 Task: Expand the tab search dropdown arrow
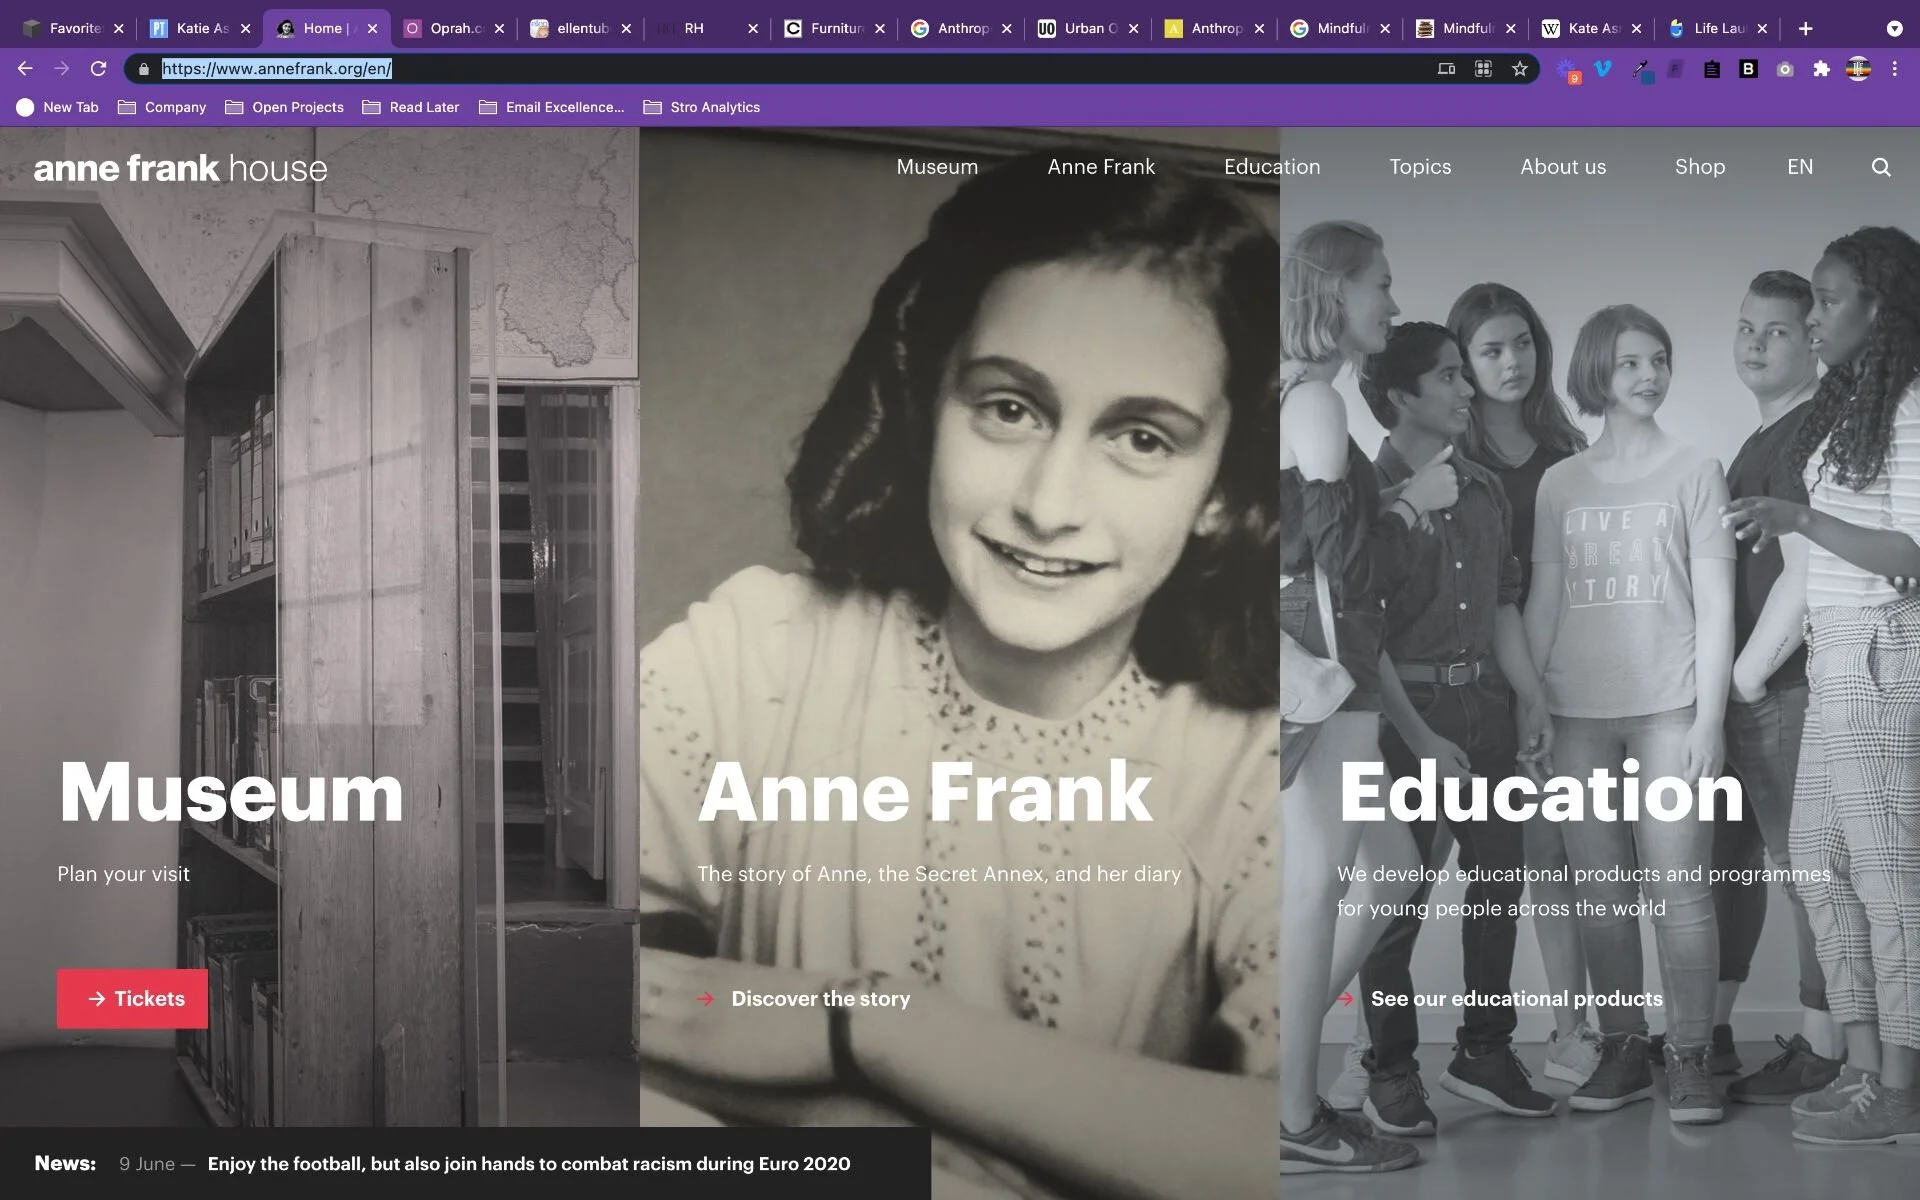[1893, 29]
